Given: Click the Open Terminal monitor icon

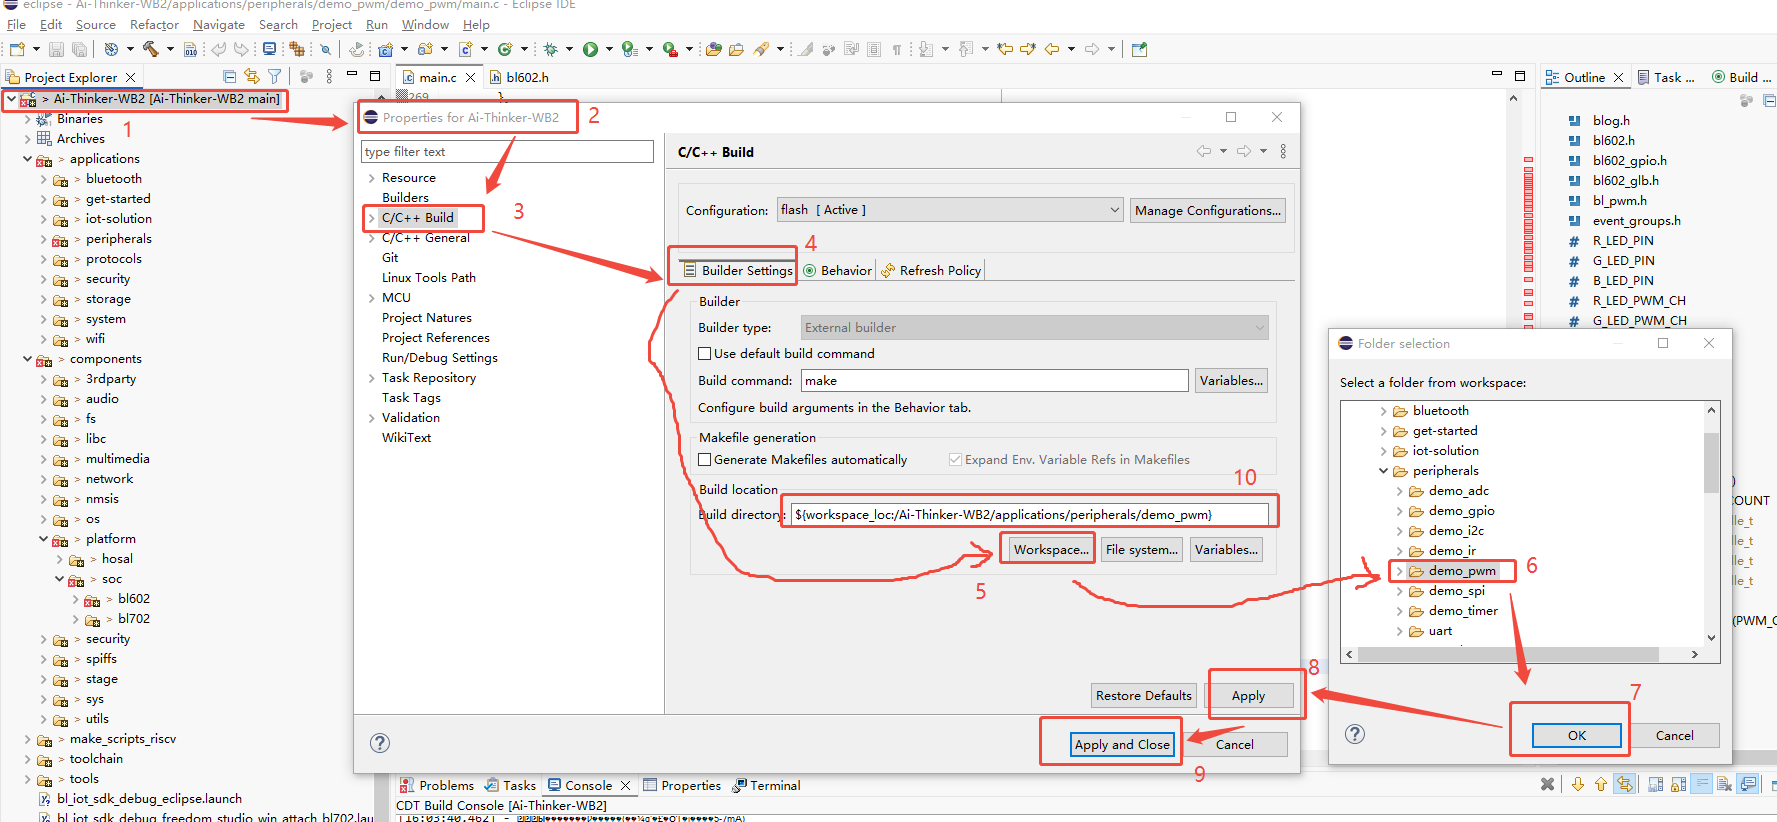Looking at the screenshot, I should (270, 49).
